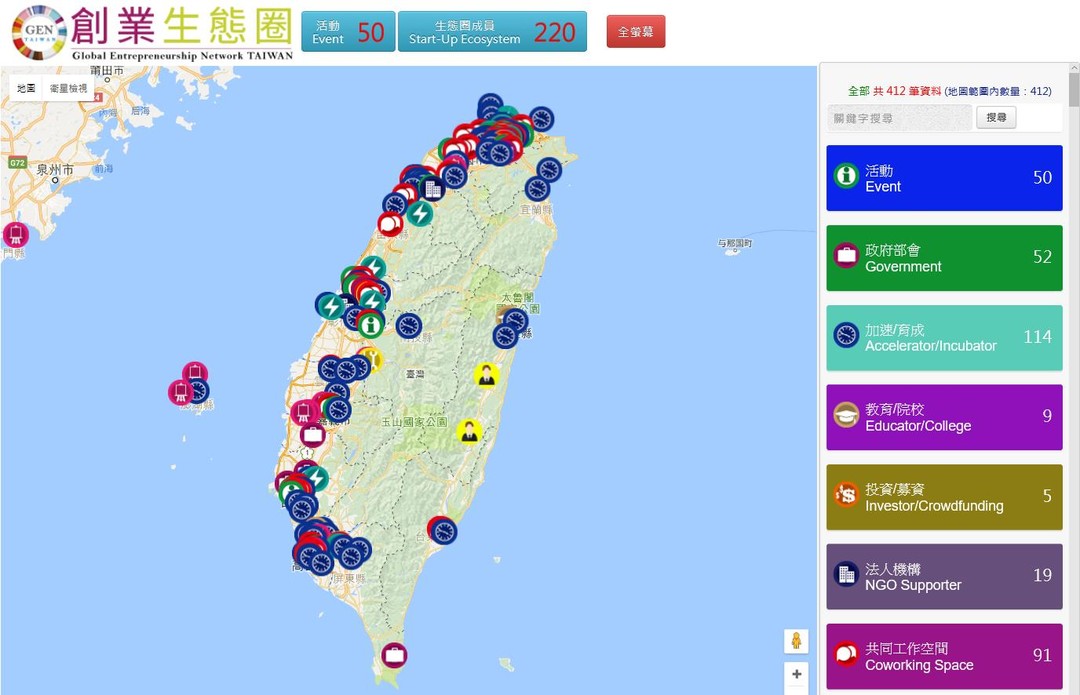Click the building marker near Hsinchu

(x=433, y=188)
